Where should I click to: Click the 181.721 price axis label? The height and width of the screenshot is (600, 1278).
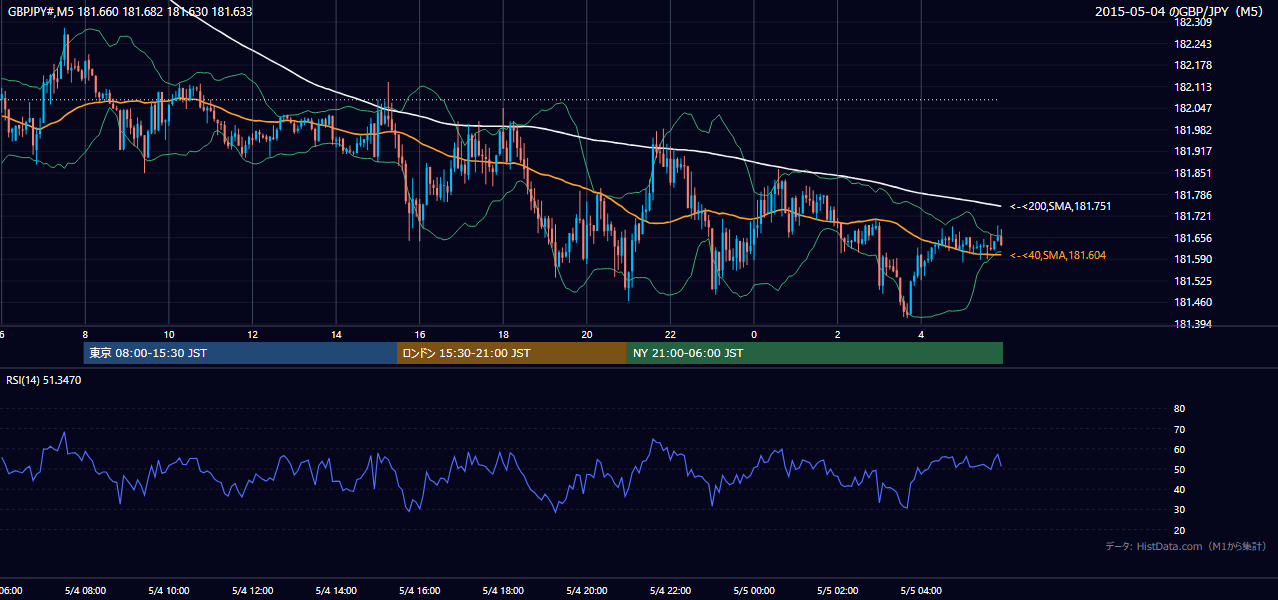click(x=1193, y=216)
